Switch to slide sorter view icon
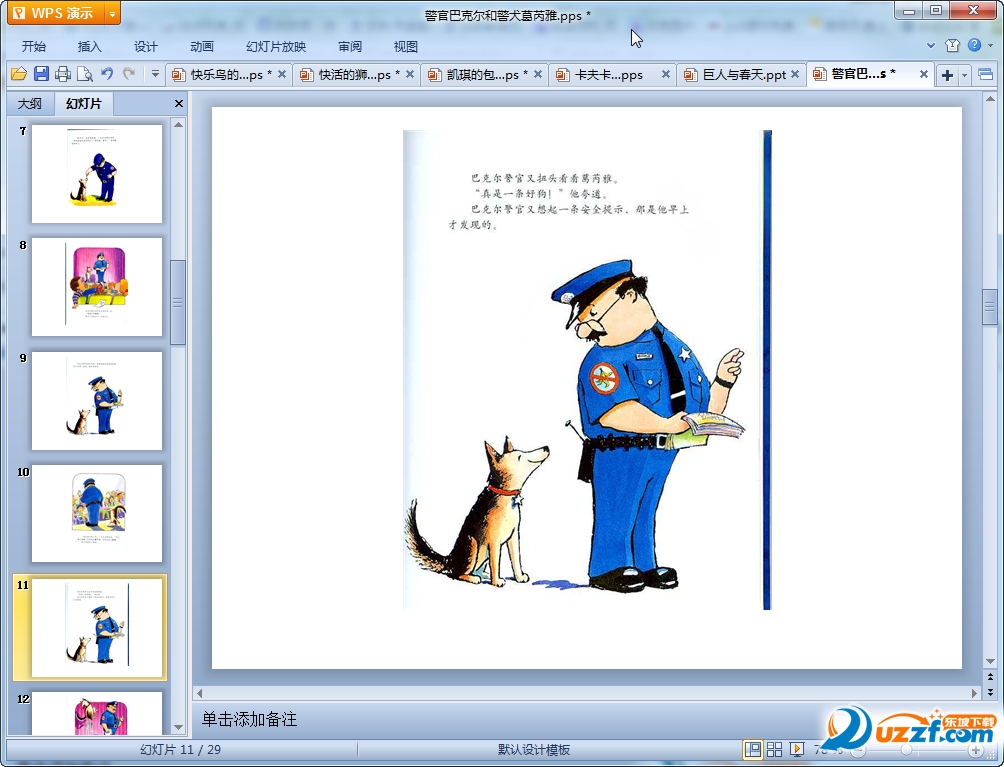The height and width of the screenshot is (767, 1004). click(x=774, y=749)
